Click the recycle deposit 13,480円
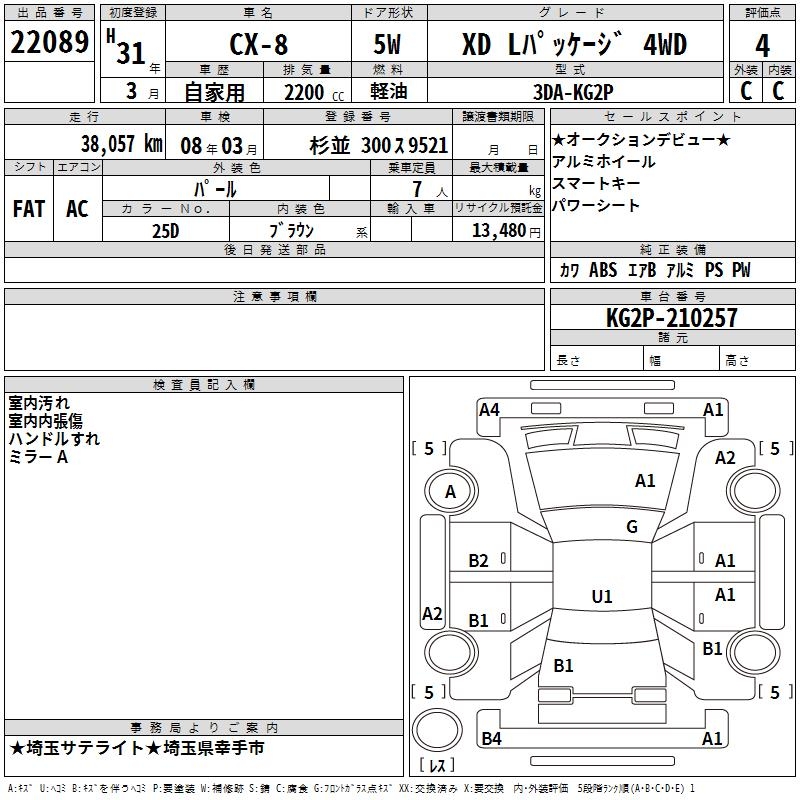This screenshot has width=800, height=800. point(506,231)
